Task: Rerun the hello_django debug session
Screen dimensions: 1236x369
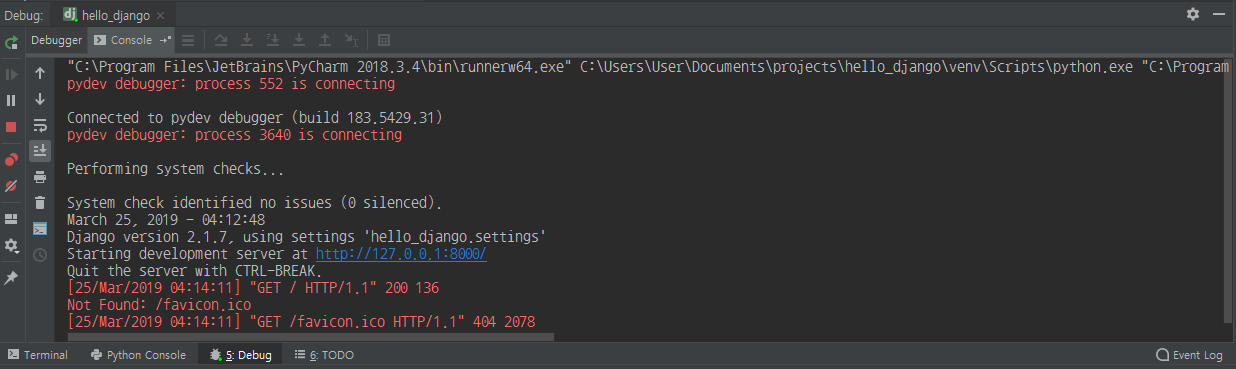Action: click(11, 42)
